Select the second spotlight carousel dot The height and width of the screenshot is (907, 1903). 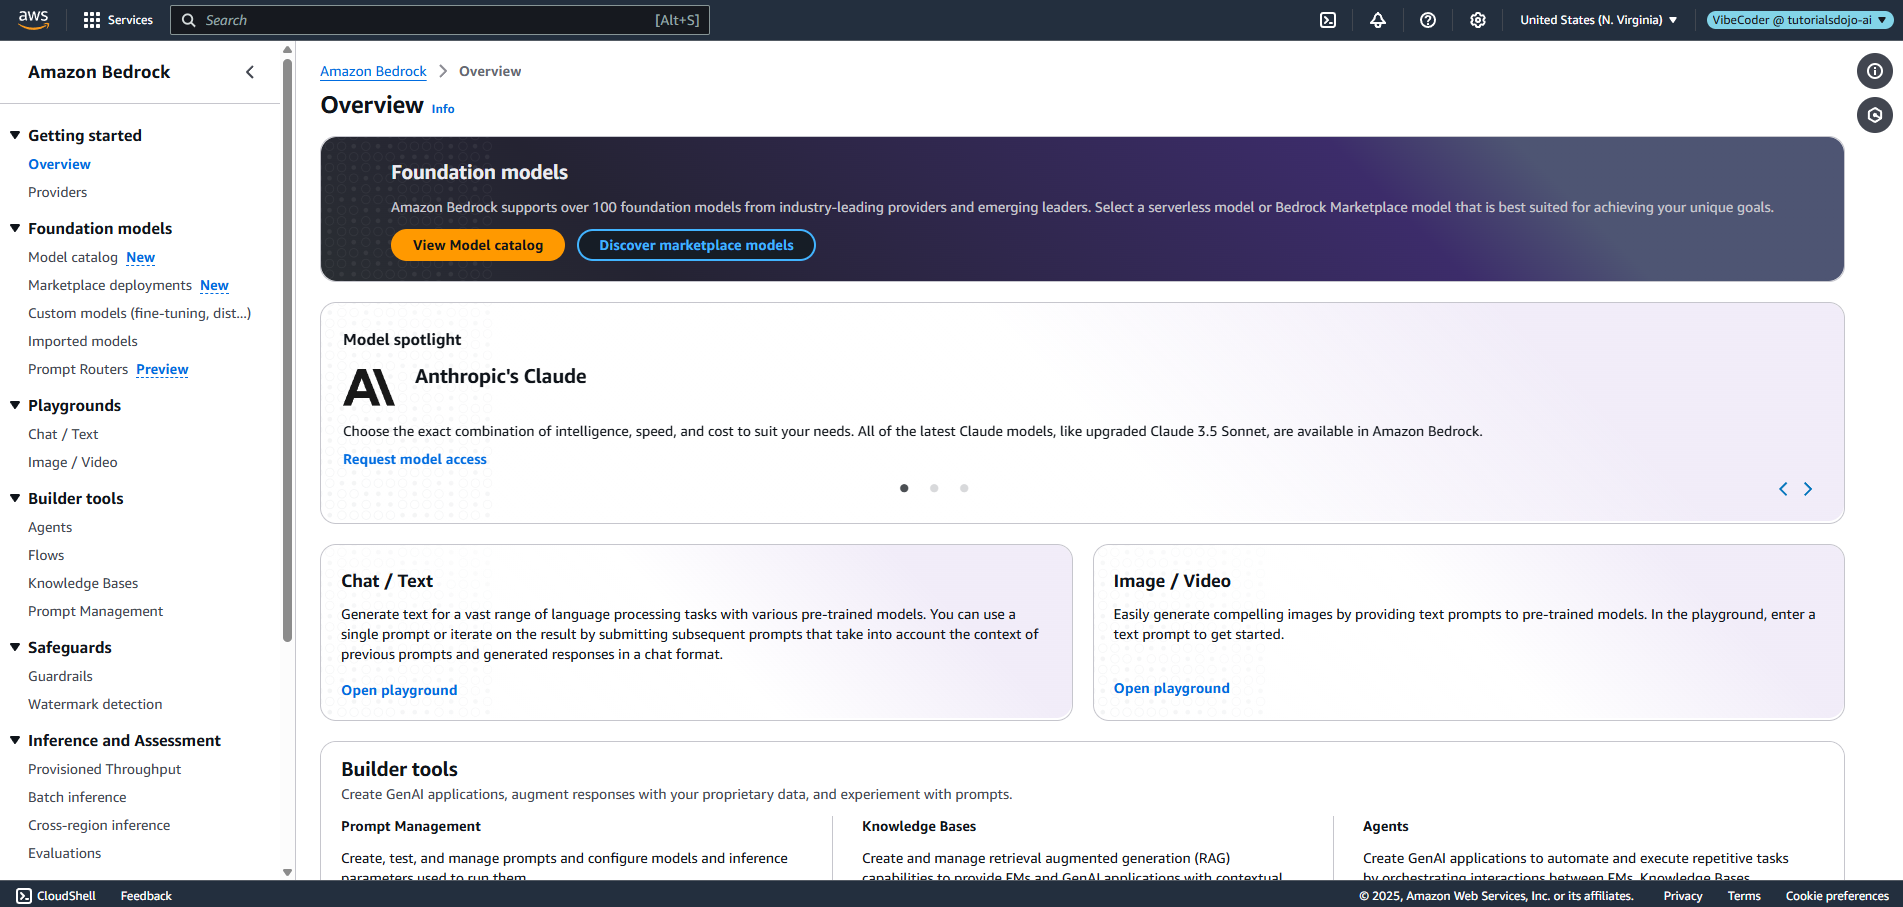pos(934,488)
